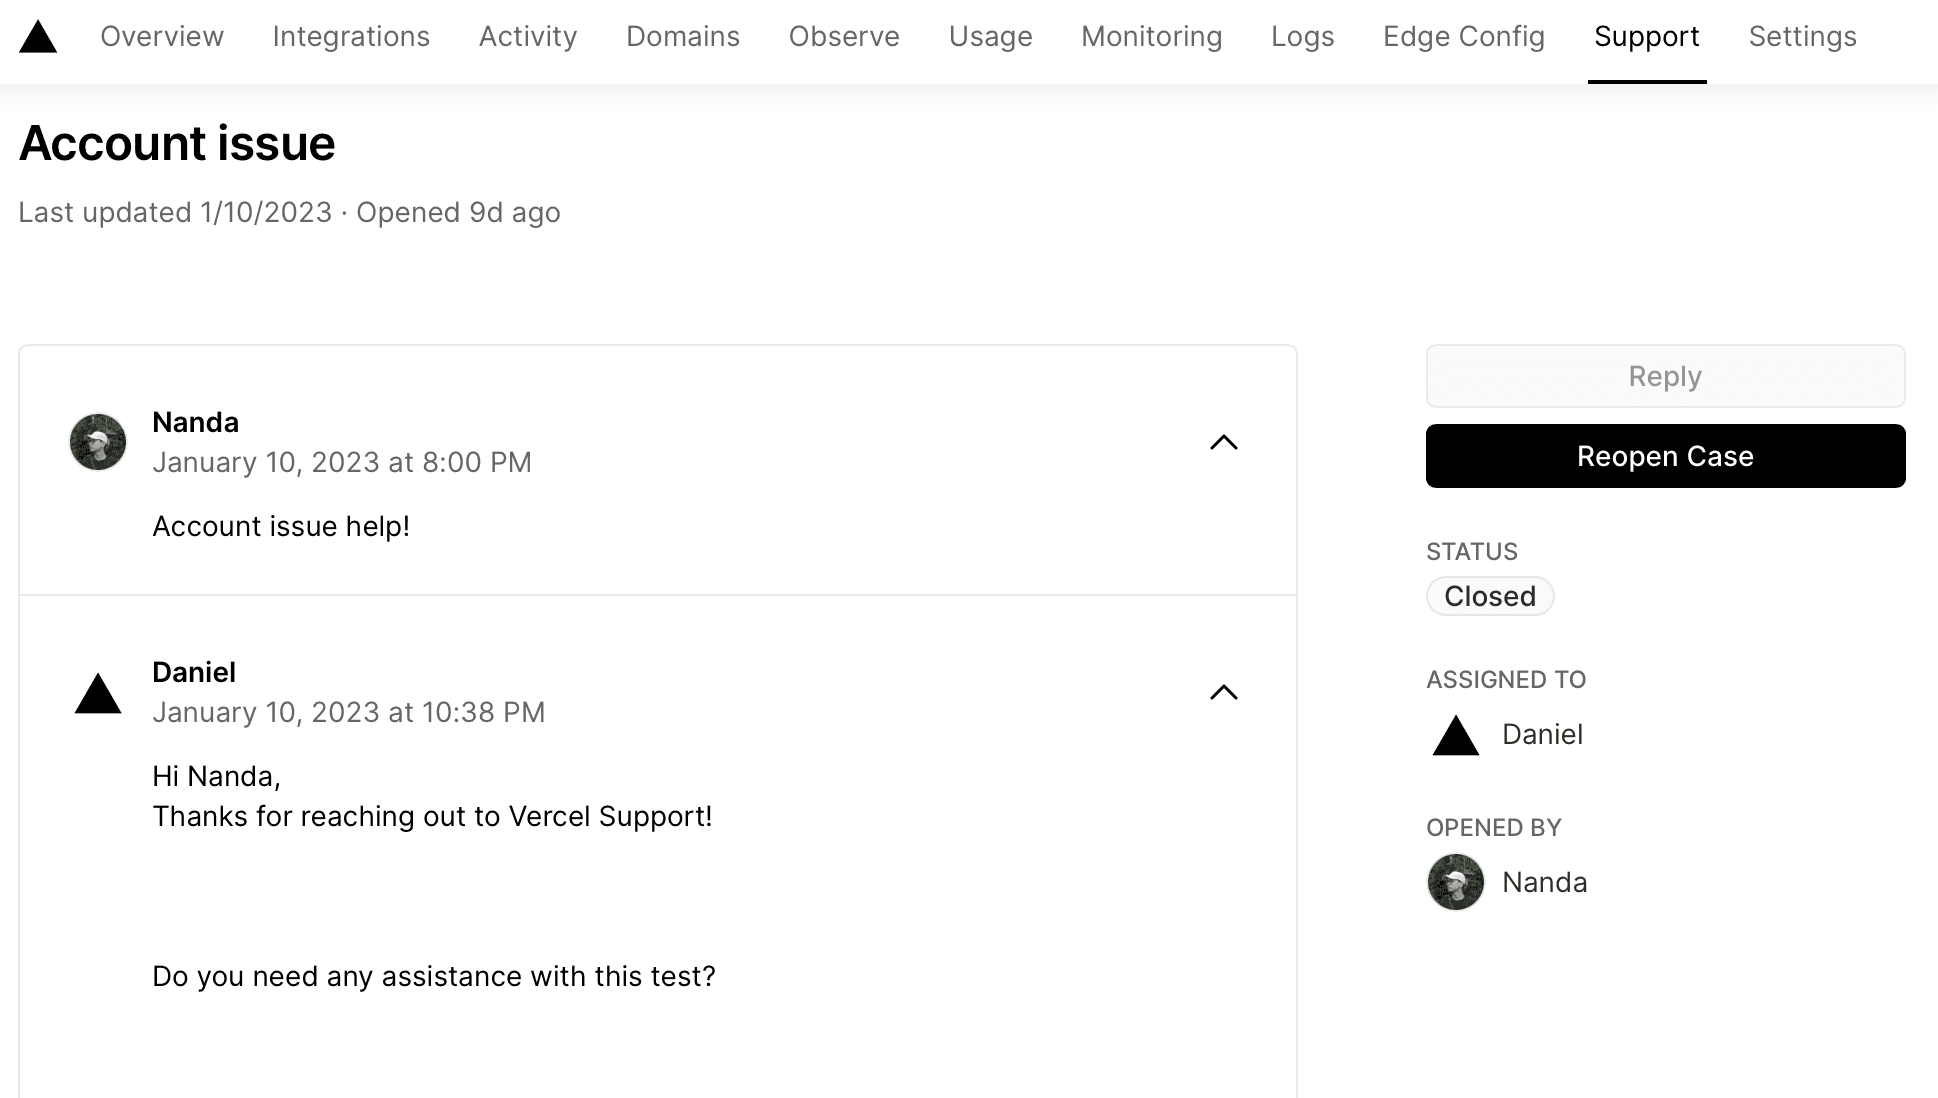Open the Monitoring tab

tap(1151, 37)
